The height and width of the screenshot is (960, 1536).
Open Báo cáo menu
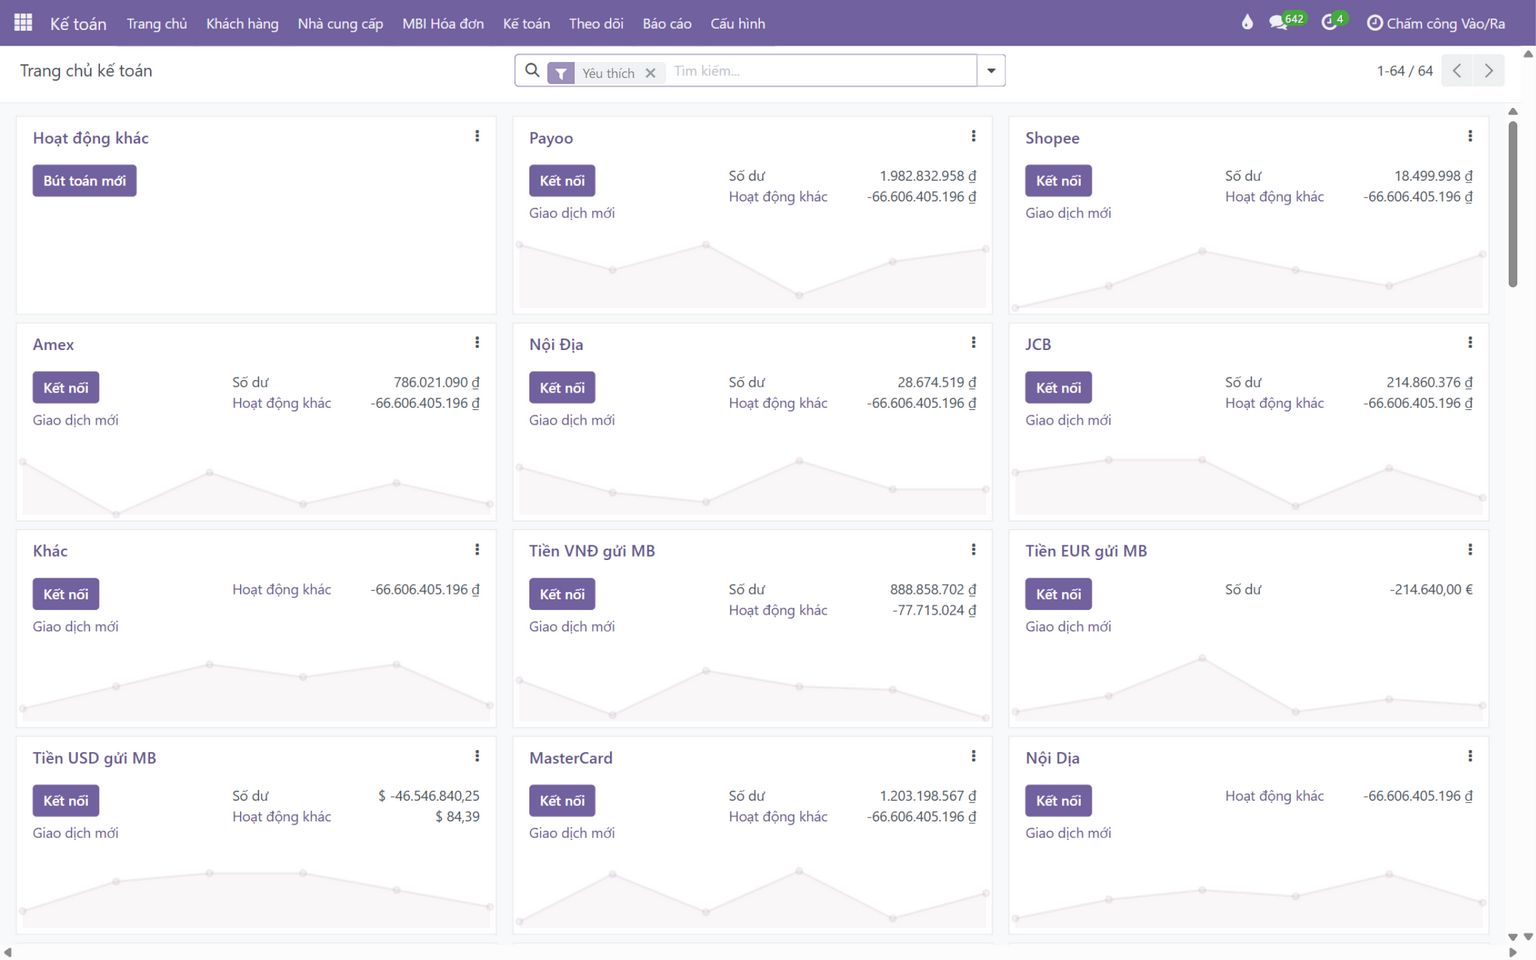tap(667, 23)
